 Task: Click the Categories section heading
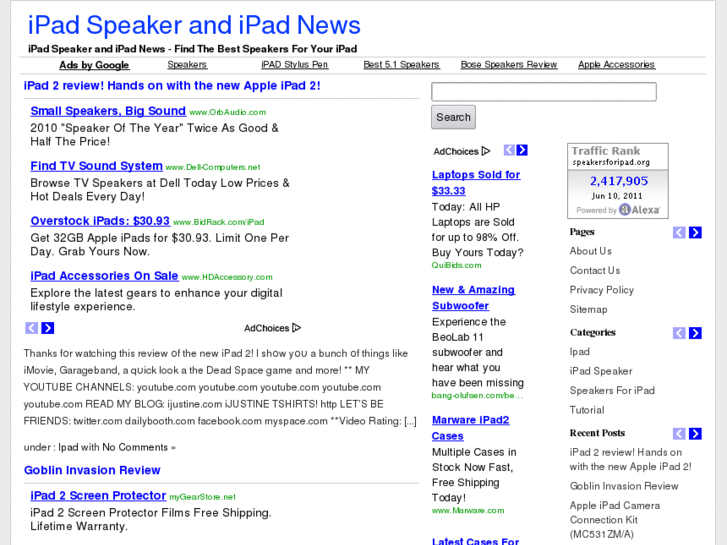click(x=593, y=333)
